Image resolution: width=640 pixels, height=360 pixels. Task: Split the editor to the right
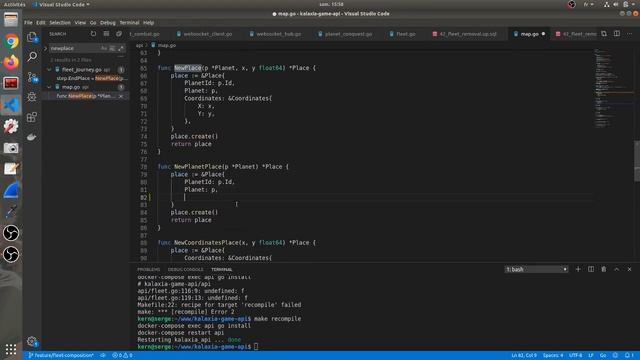(x=617, y=34)
